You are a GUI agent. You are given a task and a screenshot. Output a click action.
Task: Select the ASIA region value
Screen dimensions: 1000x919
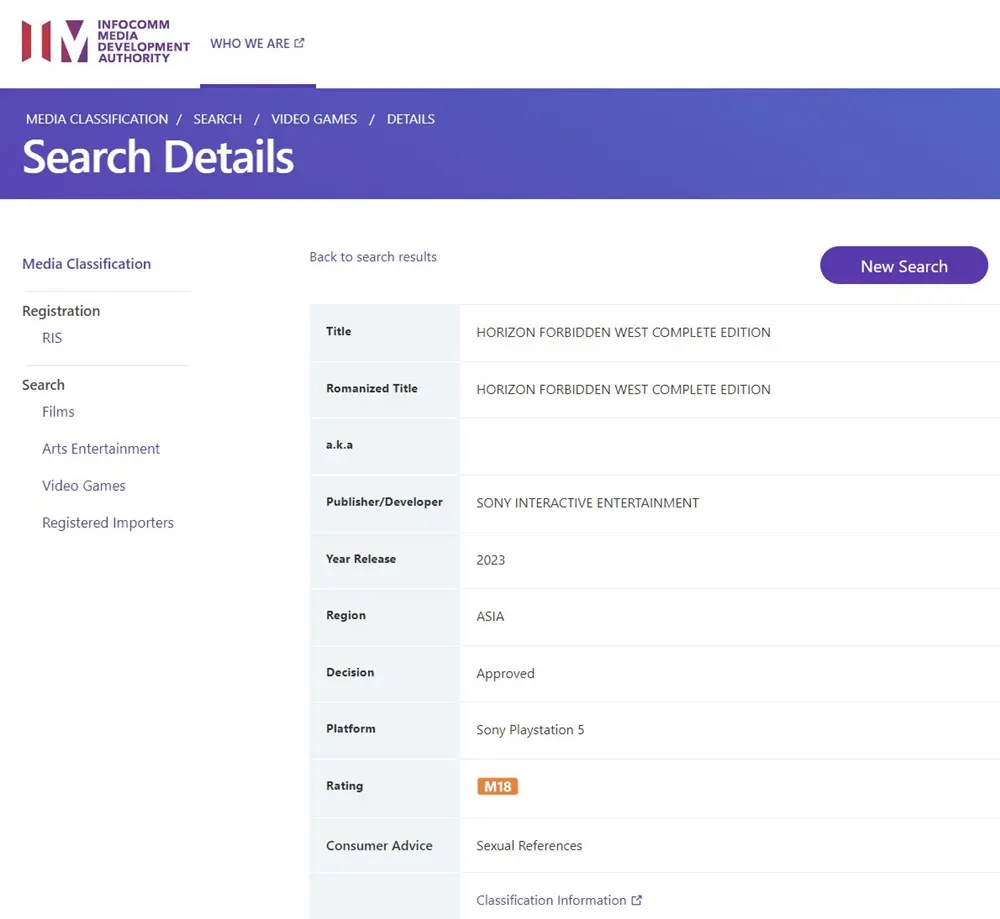click(x=490, y=617)
